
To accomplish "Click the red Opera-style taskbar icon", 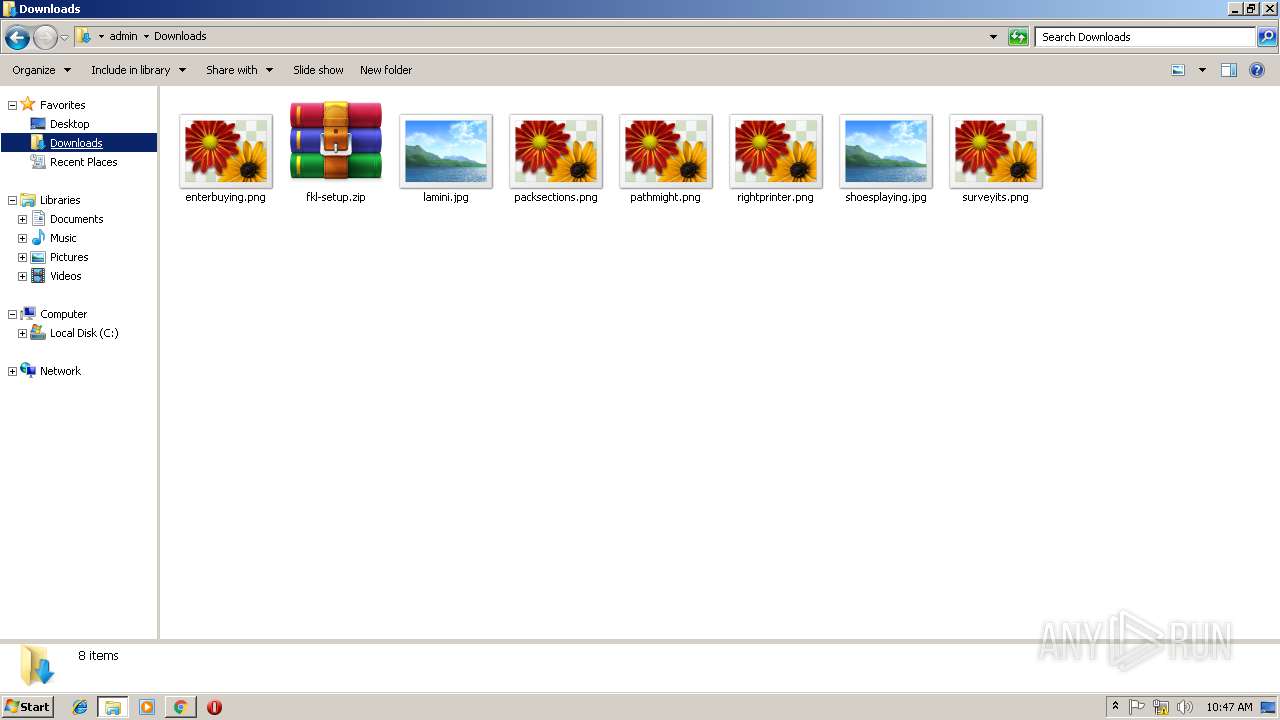I will 214,707.
